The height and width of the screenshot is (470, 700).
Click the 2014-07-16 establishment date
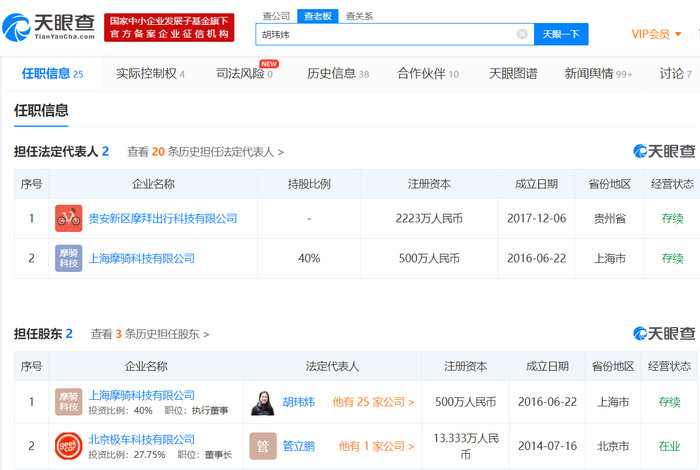tap(547, 446)
